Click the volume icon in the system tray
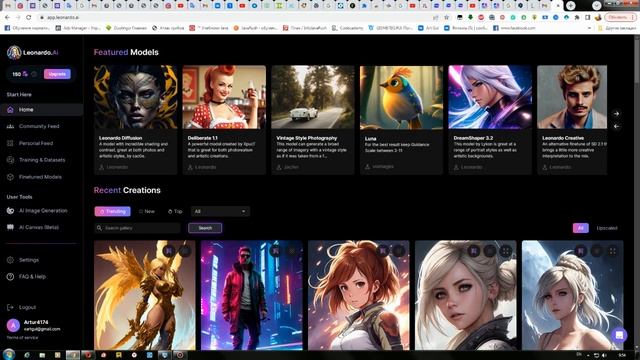Image resolution: width=640 pixels, height=360 pixels. [604, 355]
